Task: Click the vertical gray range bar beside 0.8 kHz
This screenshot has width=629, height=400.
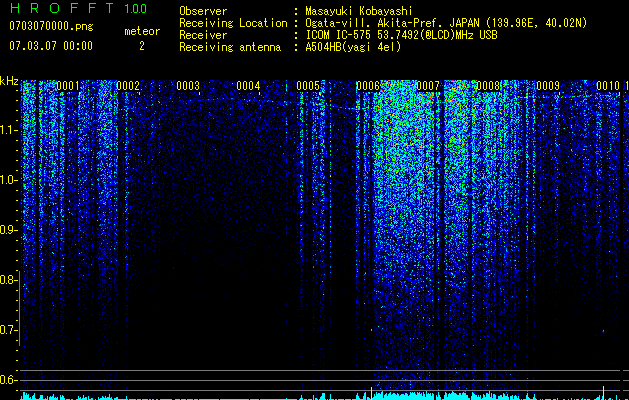Action: click(x=19, y=310)
